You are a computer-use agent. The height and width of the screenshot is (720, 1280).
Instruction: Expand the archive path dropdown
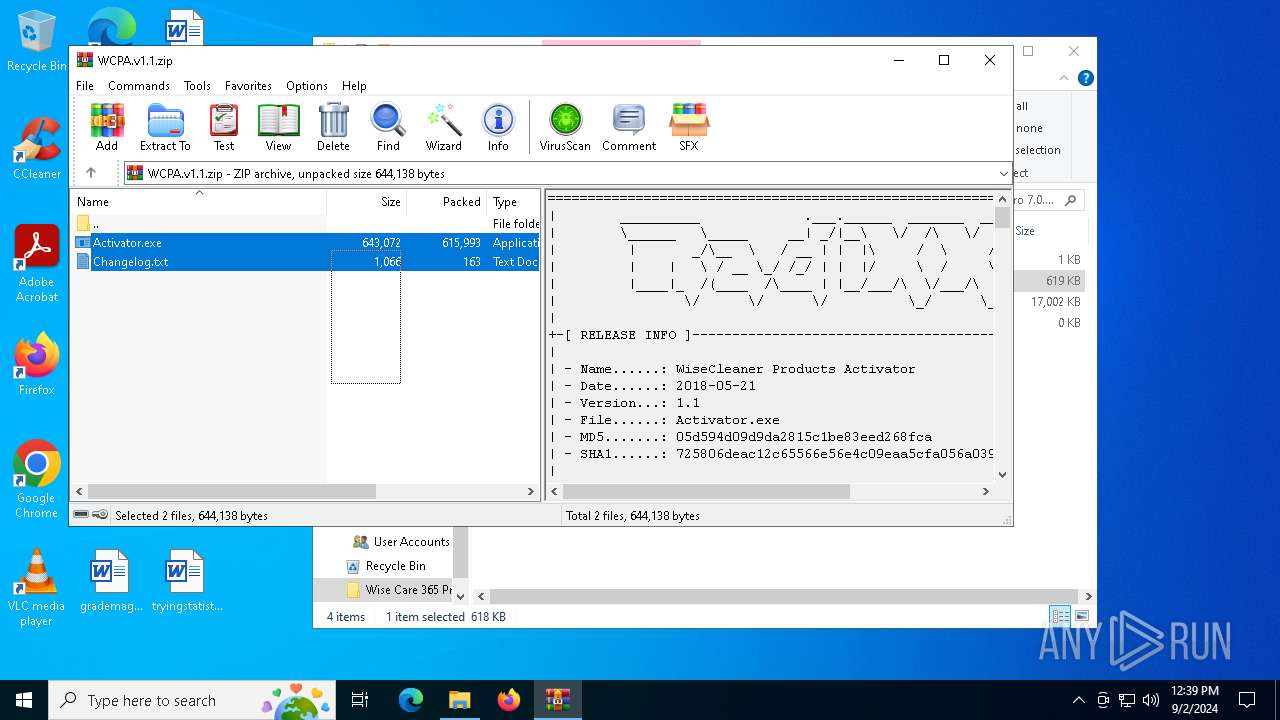click(1003, 174)
